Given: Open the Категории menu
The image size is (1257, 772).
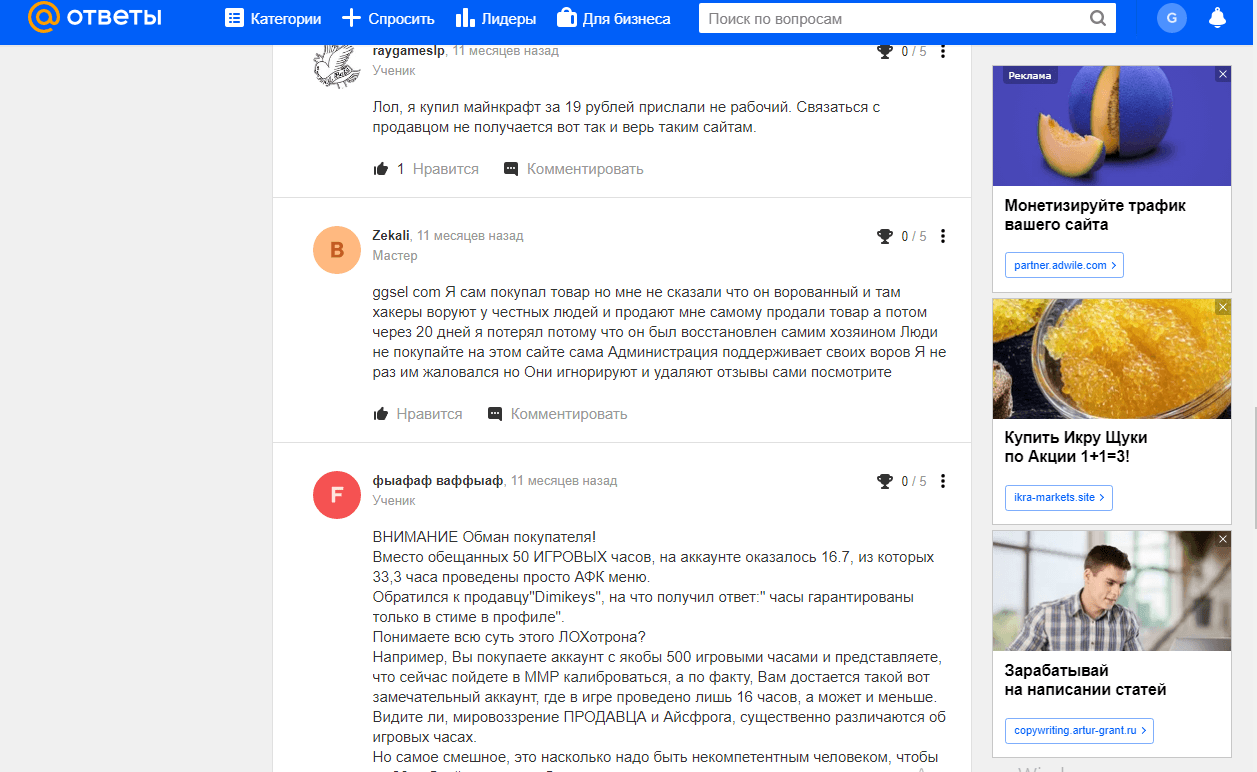Looking at the screenshot, I should (272, 17).
